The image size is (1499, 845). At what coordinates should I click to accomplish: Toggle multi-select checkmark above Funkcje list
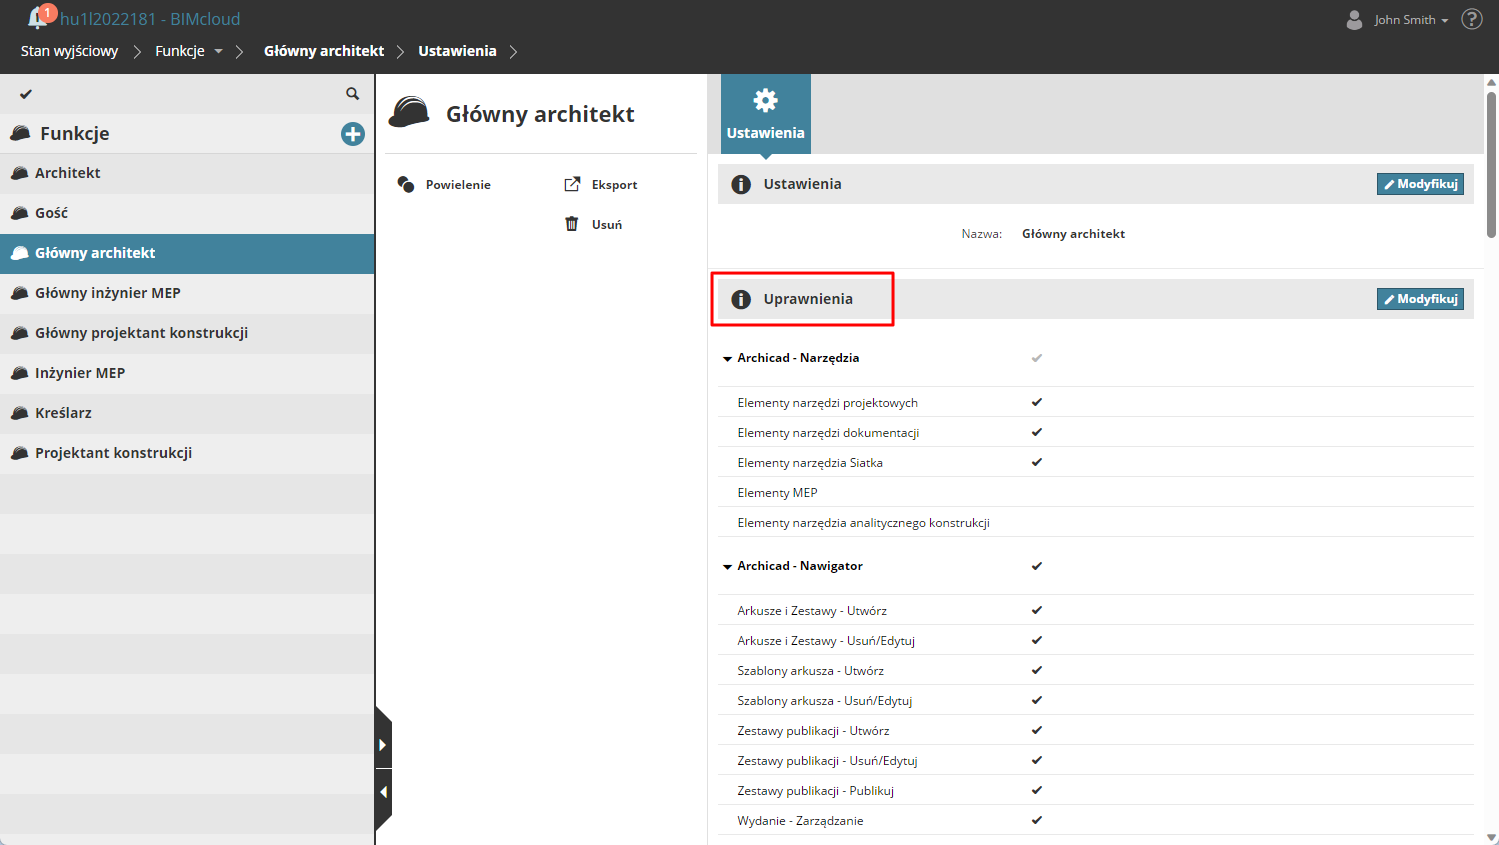[x=26, y=94]
